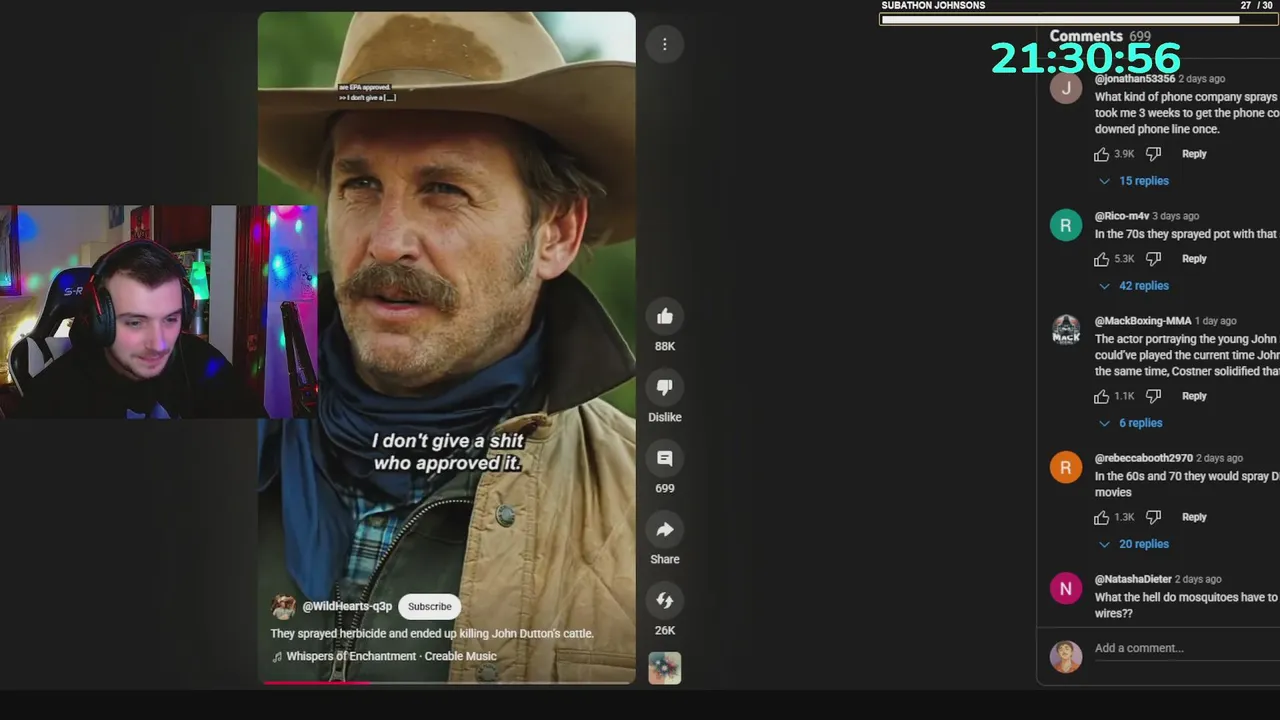1280x720 pixels.
Task: Share the Short video
Action: point(665,530)
